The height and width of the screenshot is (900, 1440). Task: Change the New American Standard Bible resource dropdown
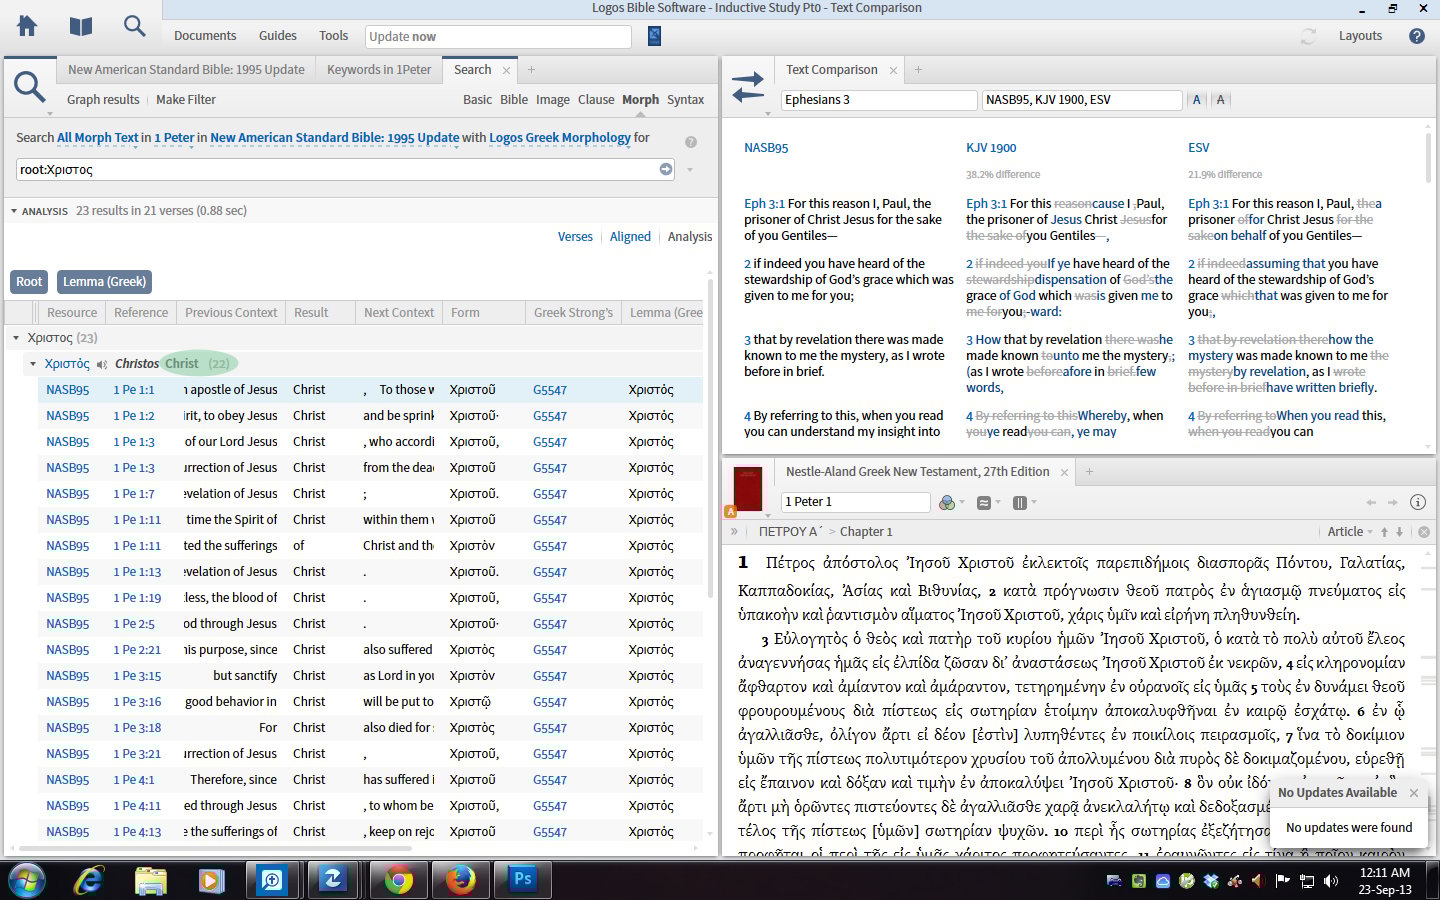[x=335, y=138]
